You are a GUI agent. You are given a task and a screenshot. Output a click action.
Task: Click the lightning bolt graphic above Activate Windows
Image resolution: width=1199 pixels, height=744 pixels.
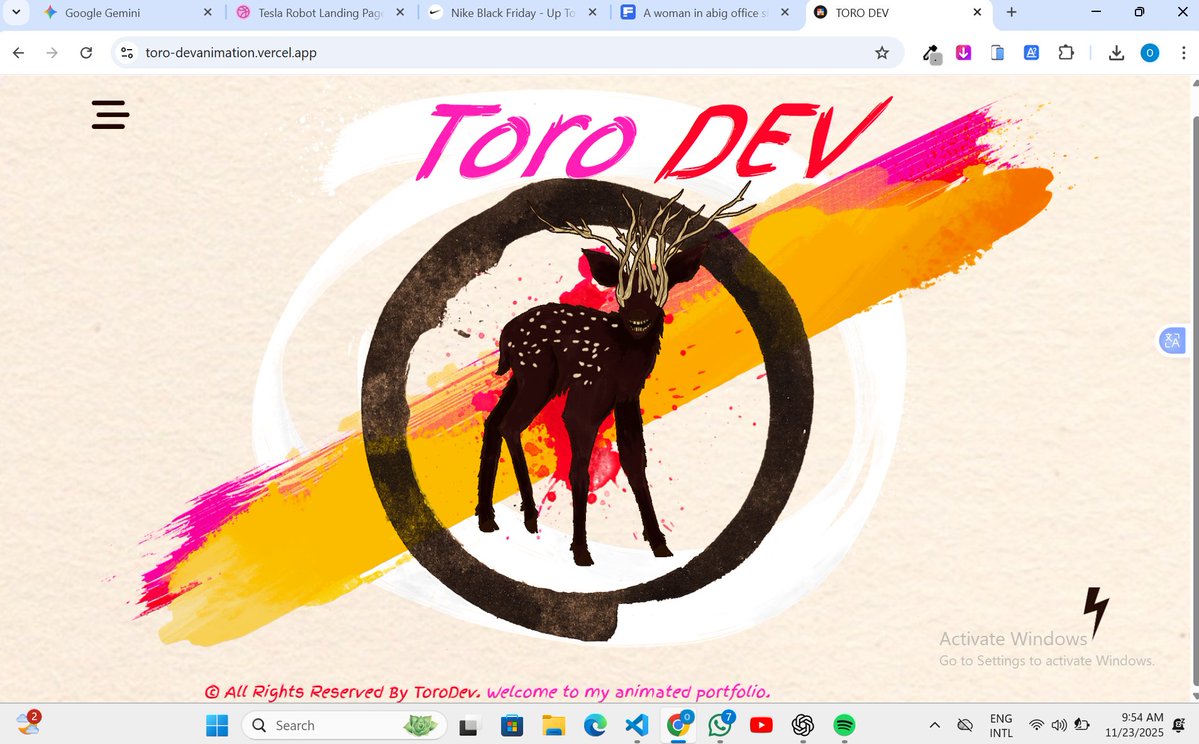pyautogui.click(x=1096, y=609)
